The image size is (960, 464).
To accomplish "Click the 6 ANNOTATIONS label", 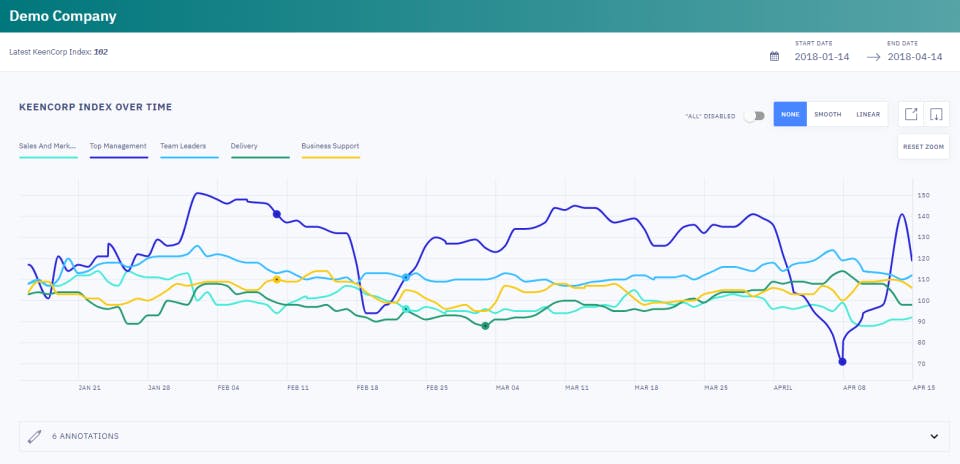I will (x=85, y=436).
